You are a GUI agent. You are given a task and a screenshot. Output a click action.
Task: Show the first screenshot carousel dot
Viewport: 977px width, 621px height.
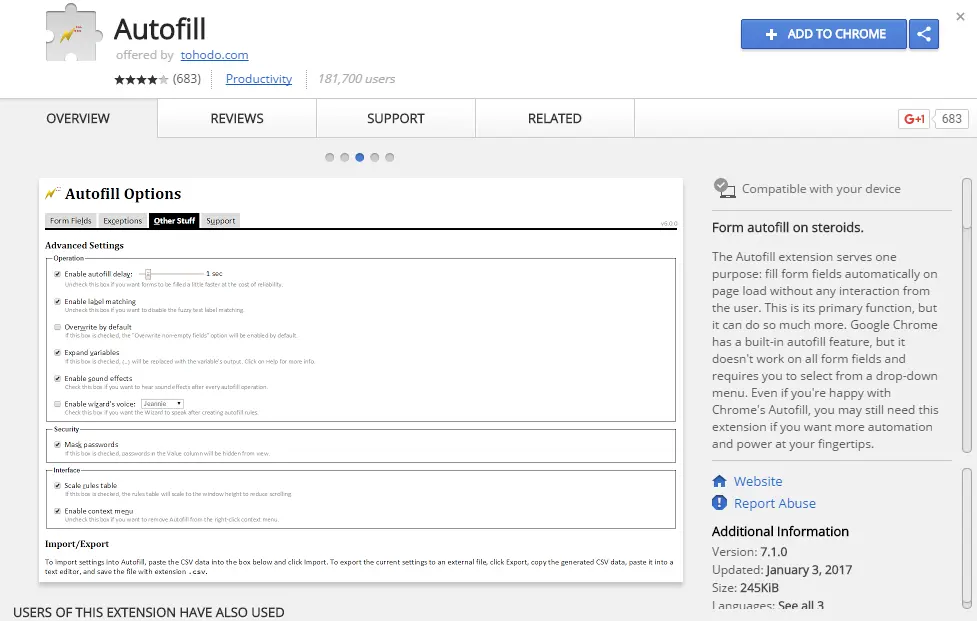pyautogui.click(x=330, y=158)
